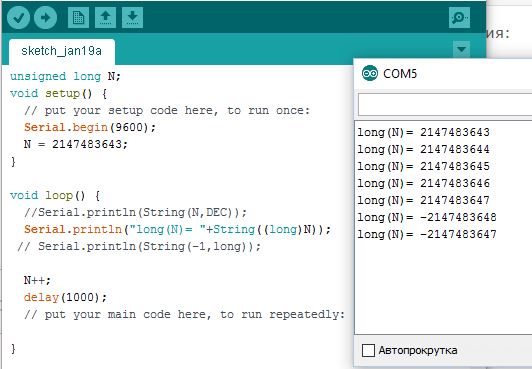Click output line 'long(N)= 2147483647'
This screenshot has height=369, width=532.
pyautogui.click(x=423, y=200)
